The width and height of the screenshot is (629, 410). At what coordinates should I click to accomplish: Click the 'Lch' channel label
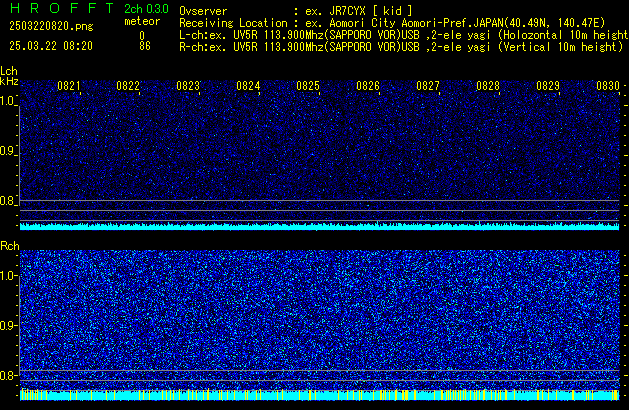pos(9,71)
